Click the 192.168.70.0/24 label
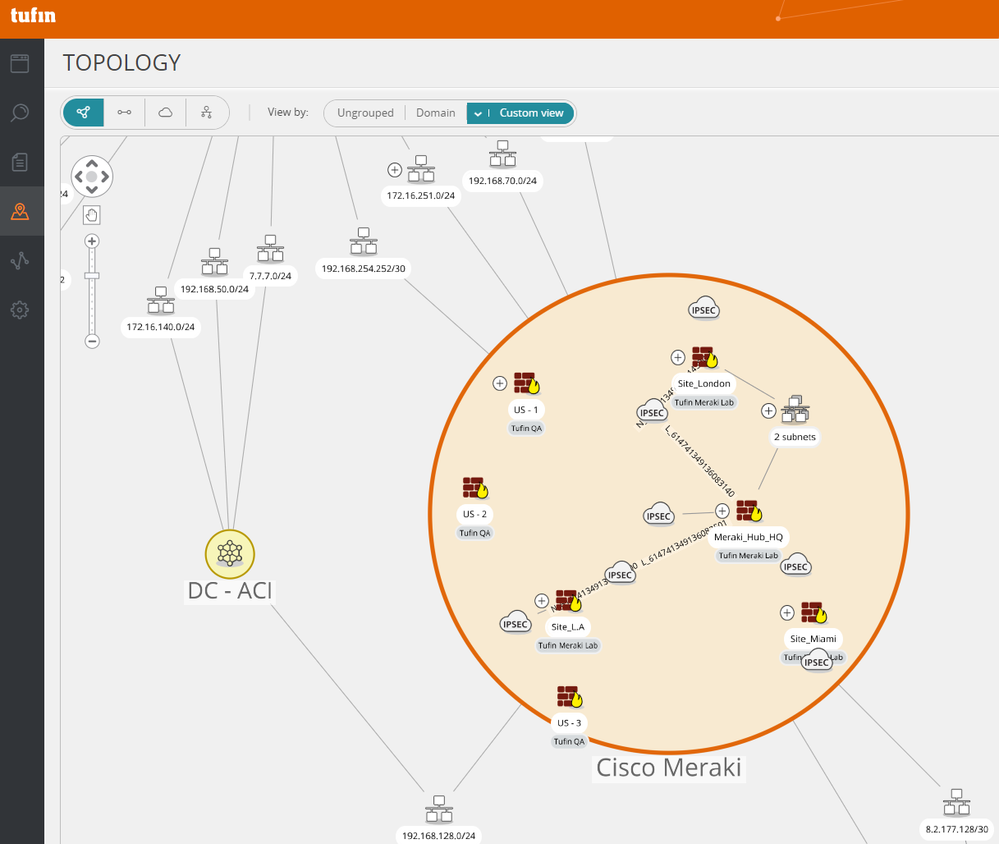This screenshot has height=844, width=999. coord(503,181)
